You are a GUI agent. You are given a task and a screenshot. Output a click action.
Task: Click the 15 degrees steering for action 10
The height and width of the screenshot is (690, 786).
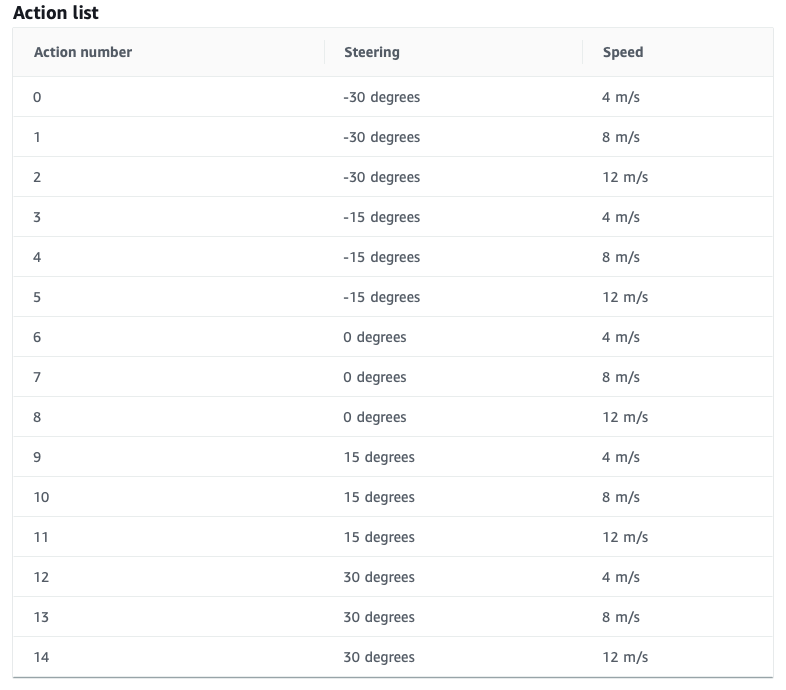(379, 497)
